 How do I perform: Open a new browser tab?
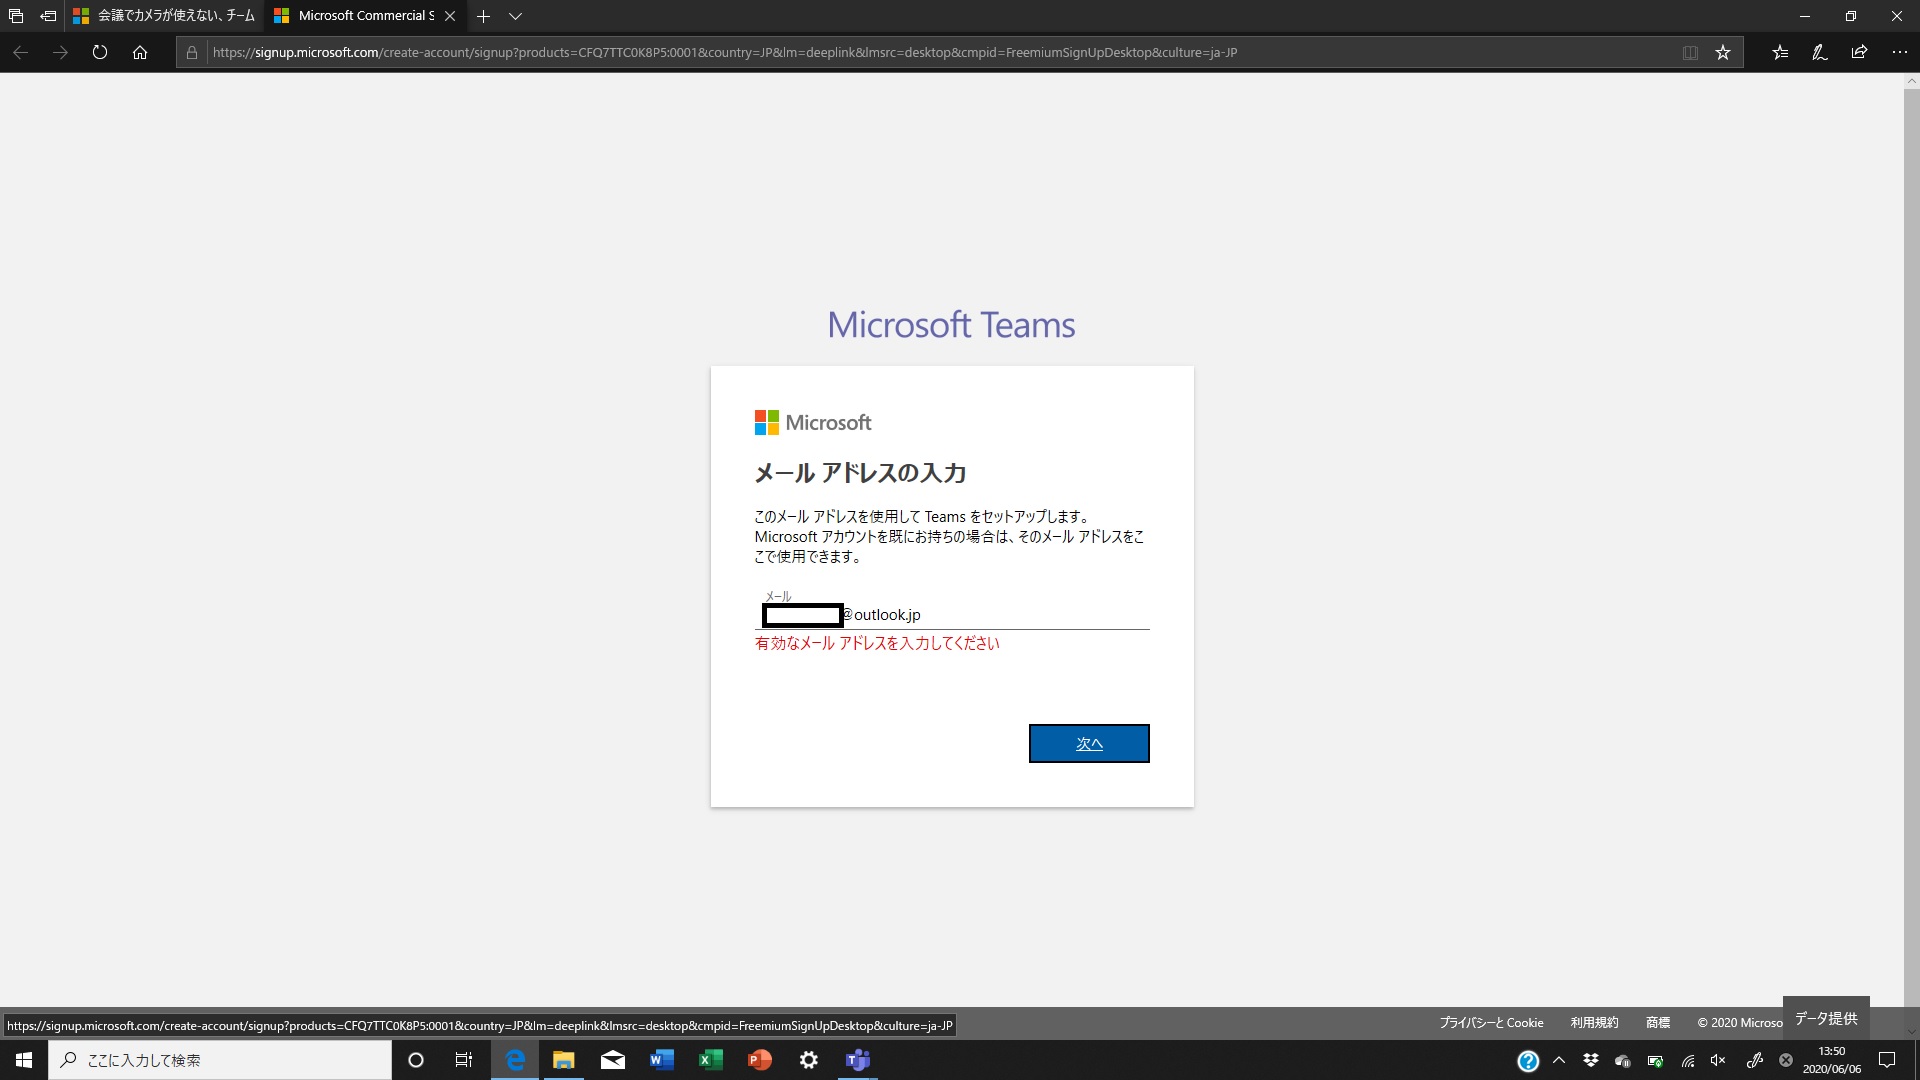coord(483,16)
